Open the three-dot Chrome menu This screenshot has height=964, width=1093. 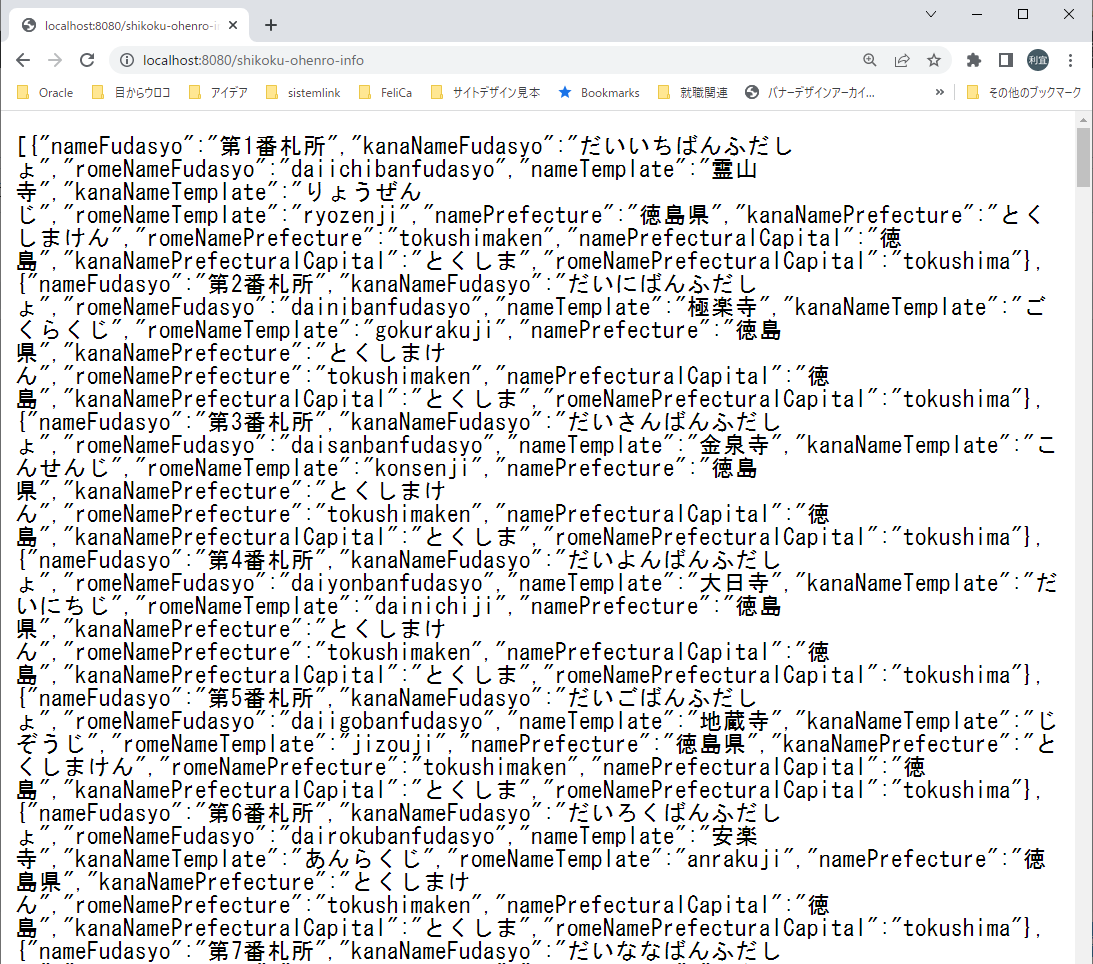point(1071,60)
